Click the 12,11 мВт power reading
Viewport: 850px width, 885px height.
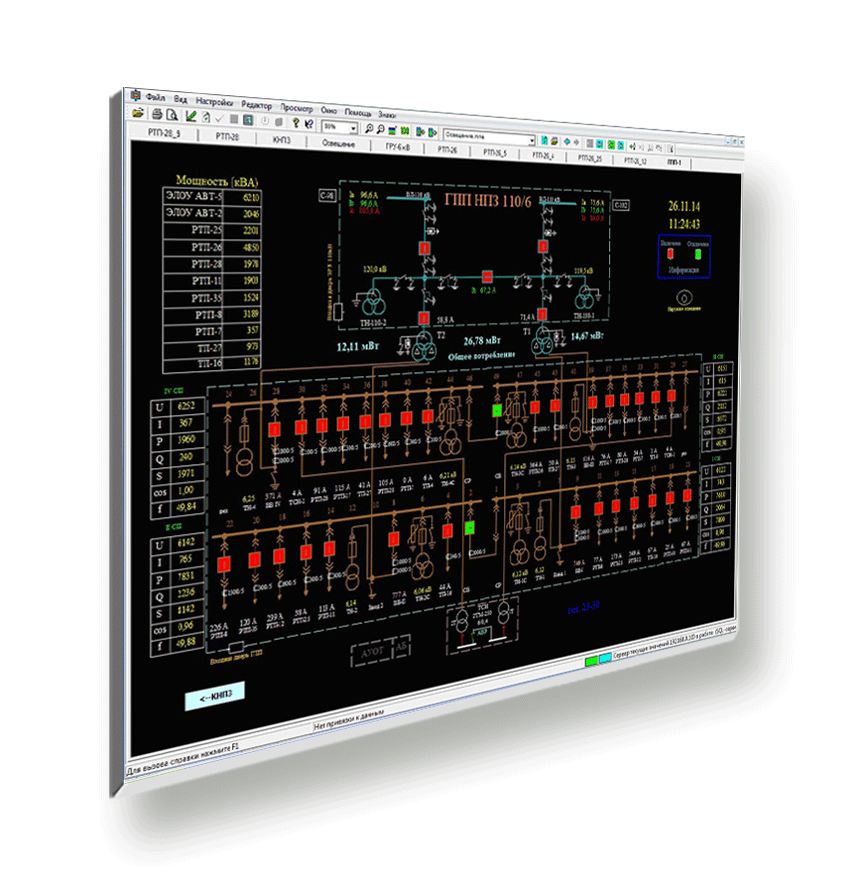coord(358,347)
